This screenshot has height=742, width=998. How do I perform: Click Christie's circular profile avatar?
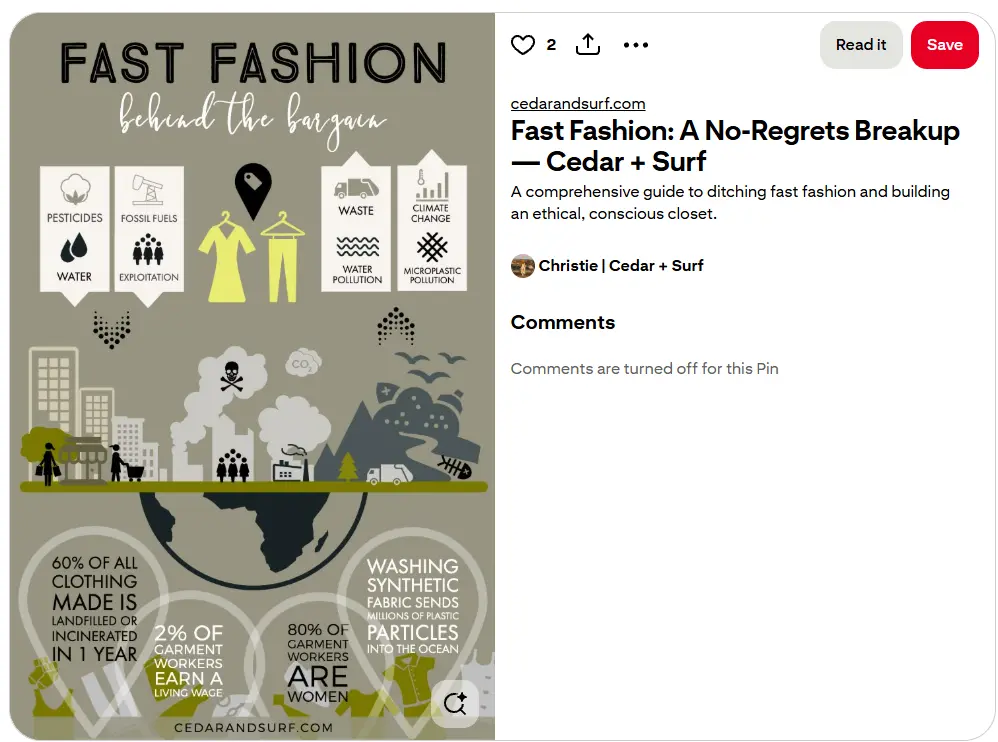522,266
